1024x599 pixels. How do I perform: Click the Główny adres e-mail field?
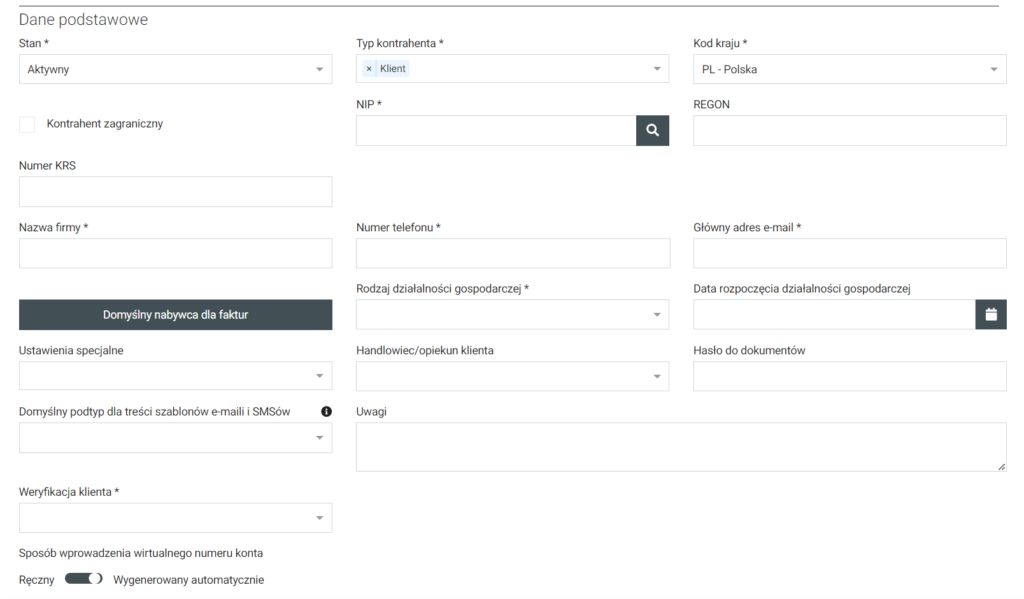coord(849,253)
